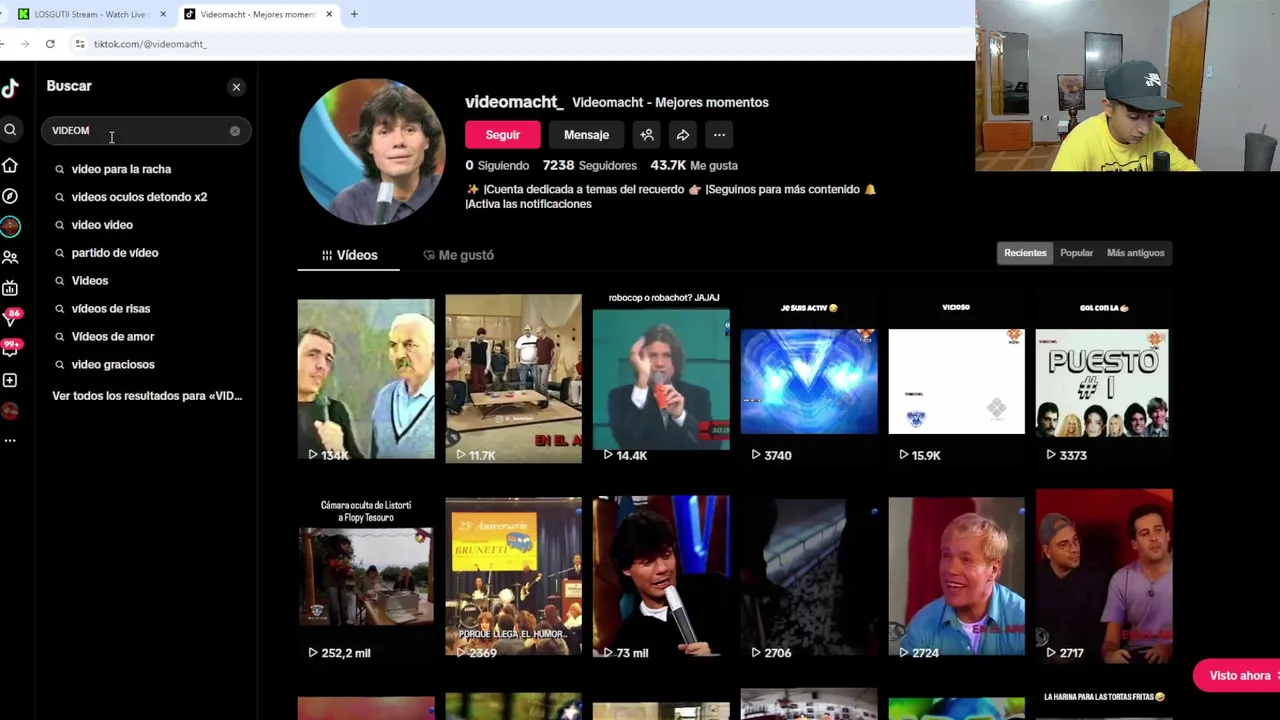Click the 'Visto ahora' button

(x=1238, y=676)
